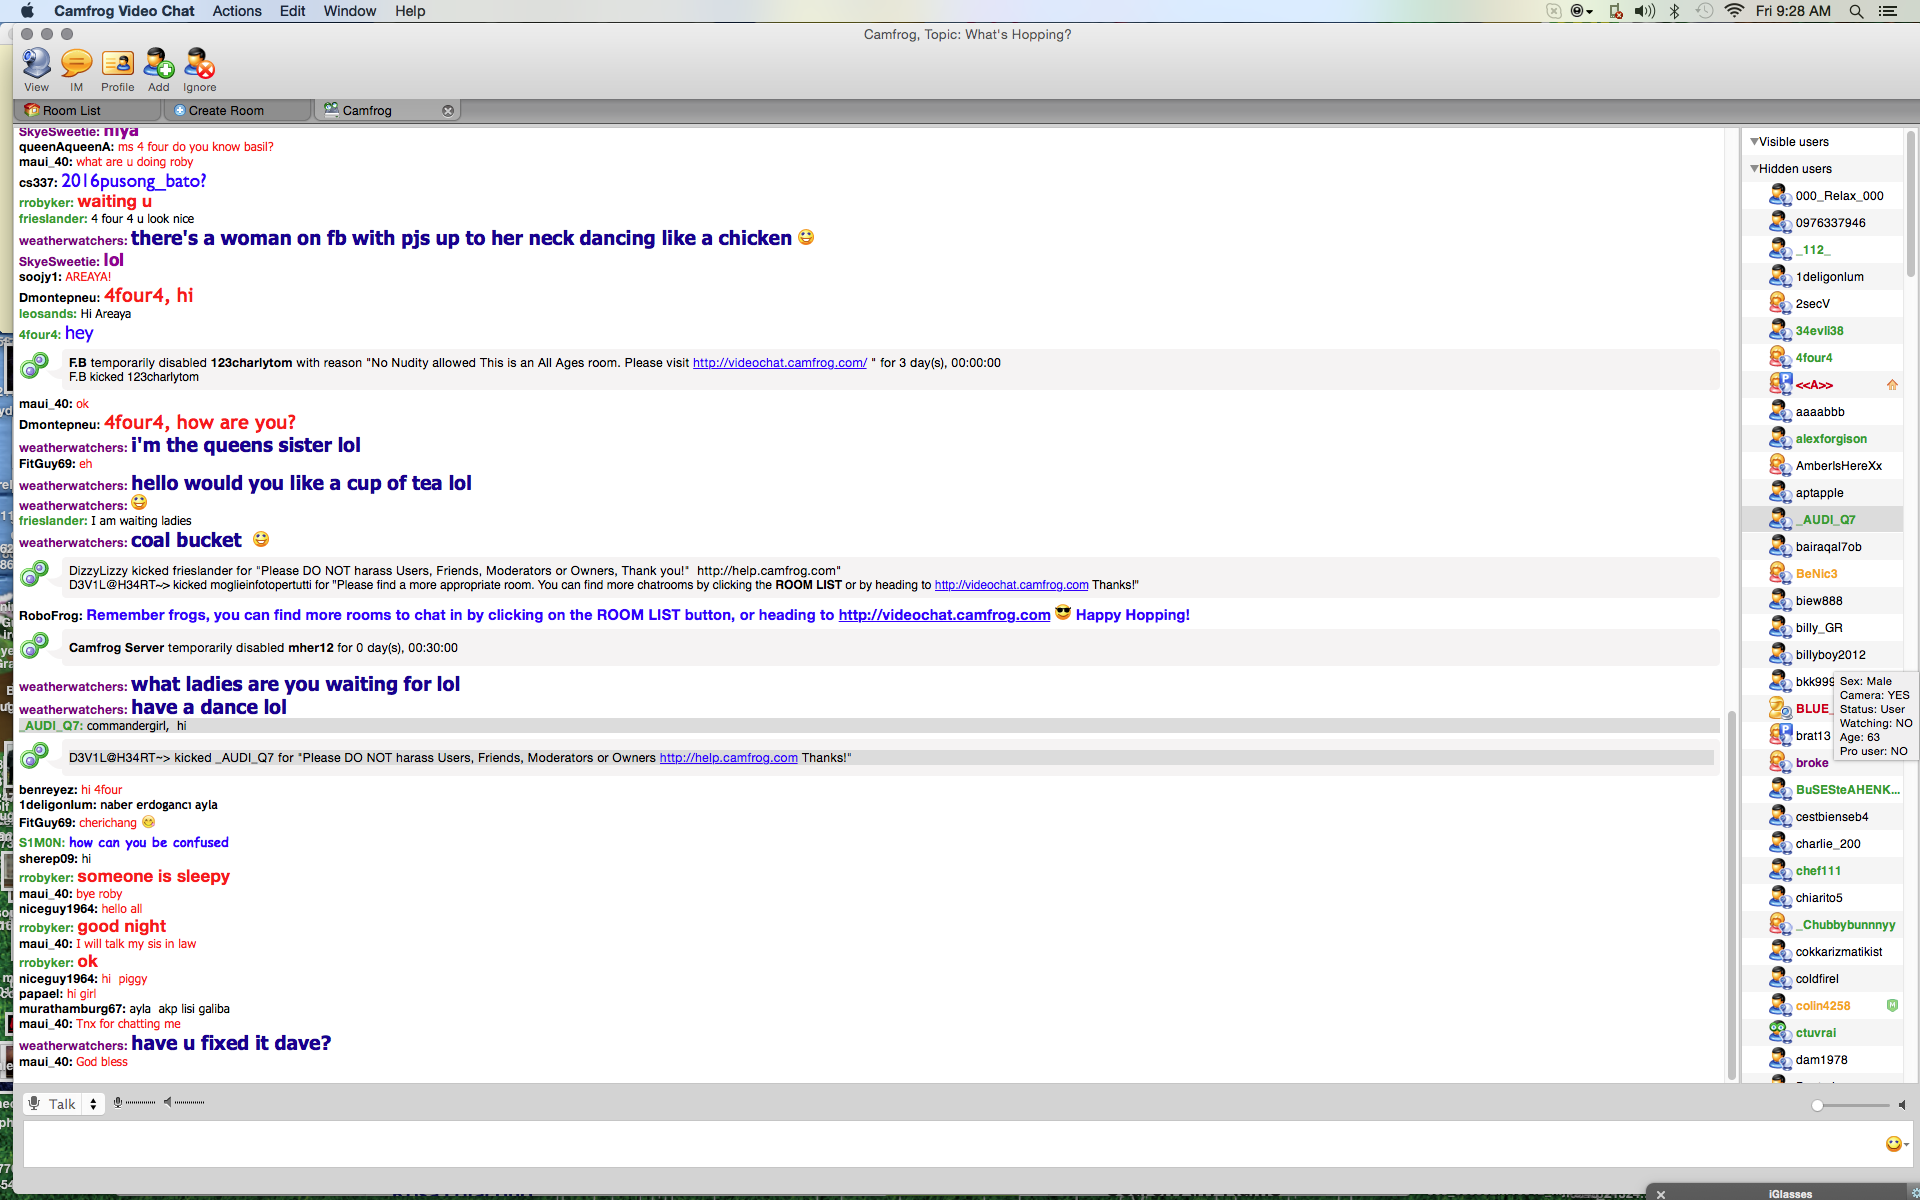The image size is (1920, 1200).
Task: Switch to the Create Room tab
Action: (238, 110)
